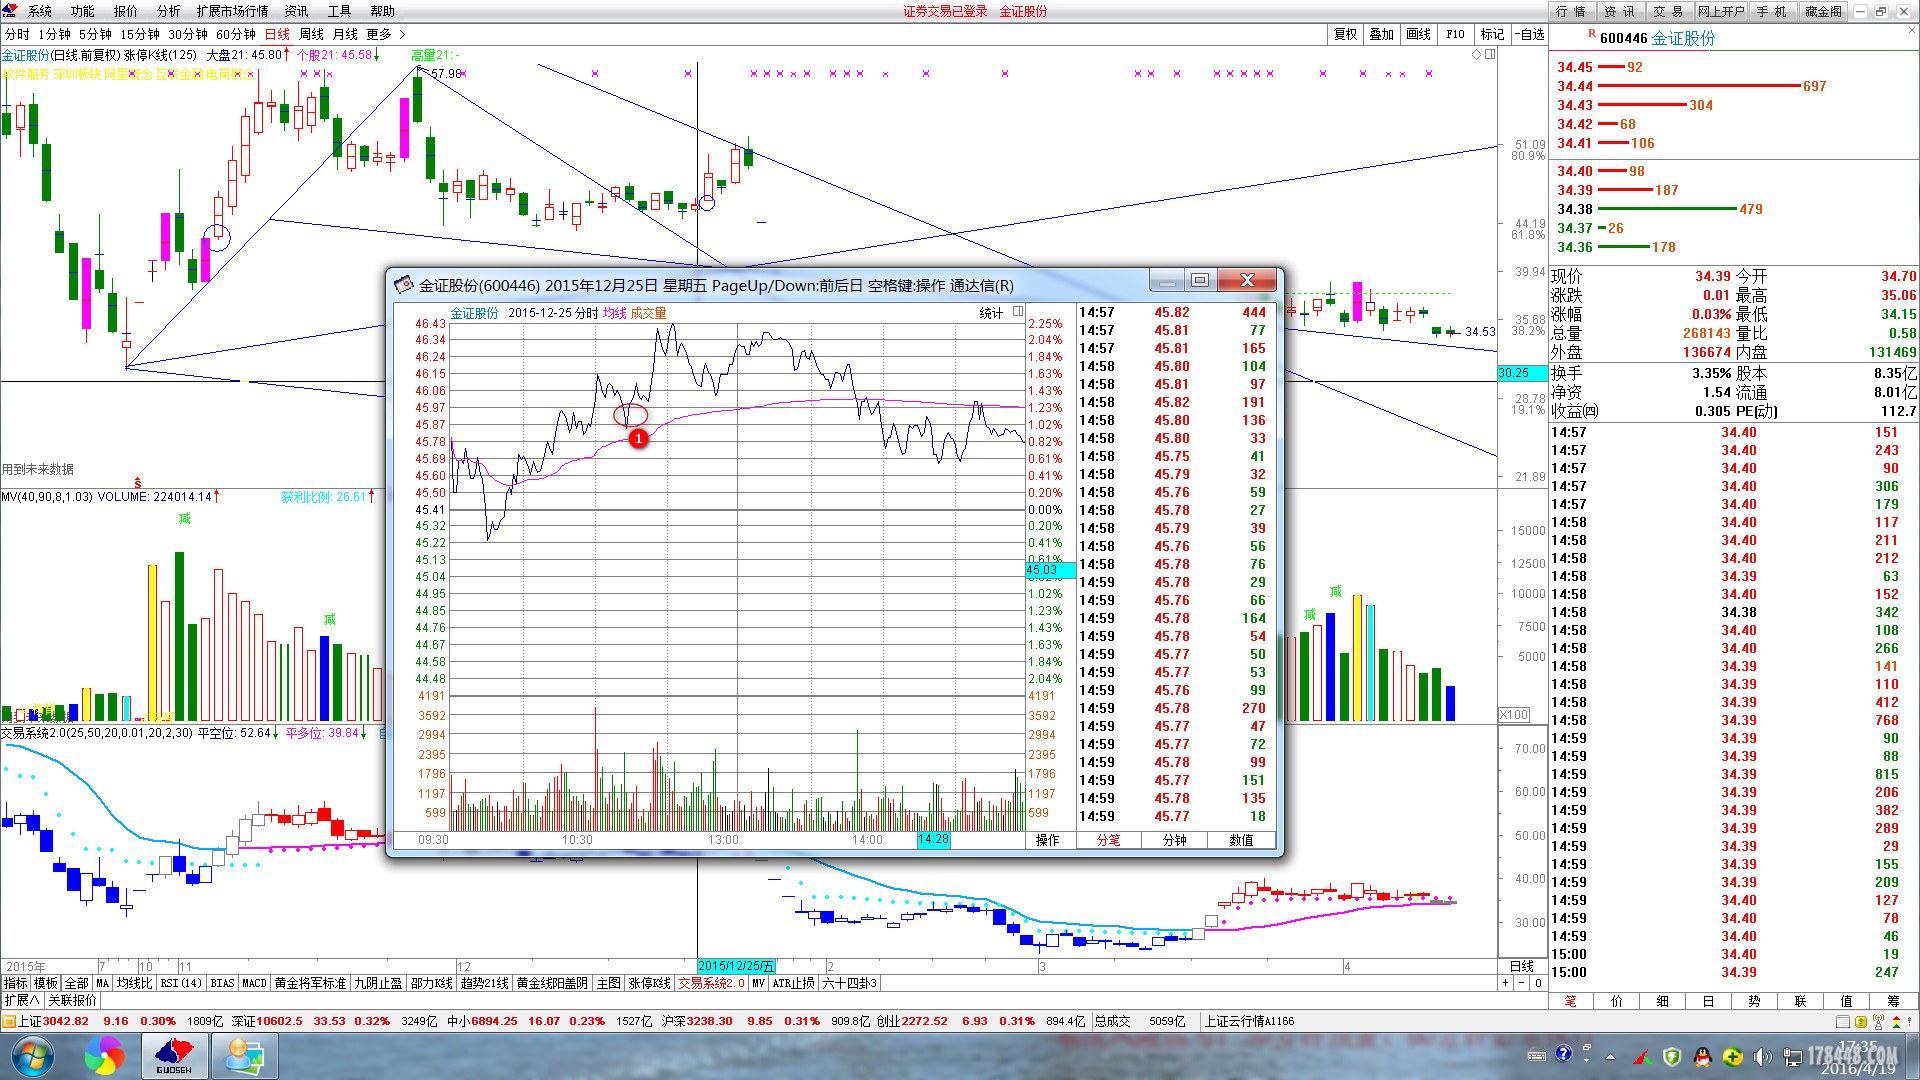Select the 模板 template tab

pos(45,983)
